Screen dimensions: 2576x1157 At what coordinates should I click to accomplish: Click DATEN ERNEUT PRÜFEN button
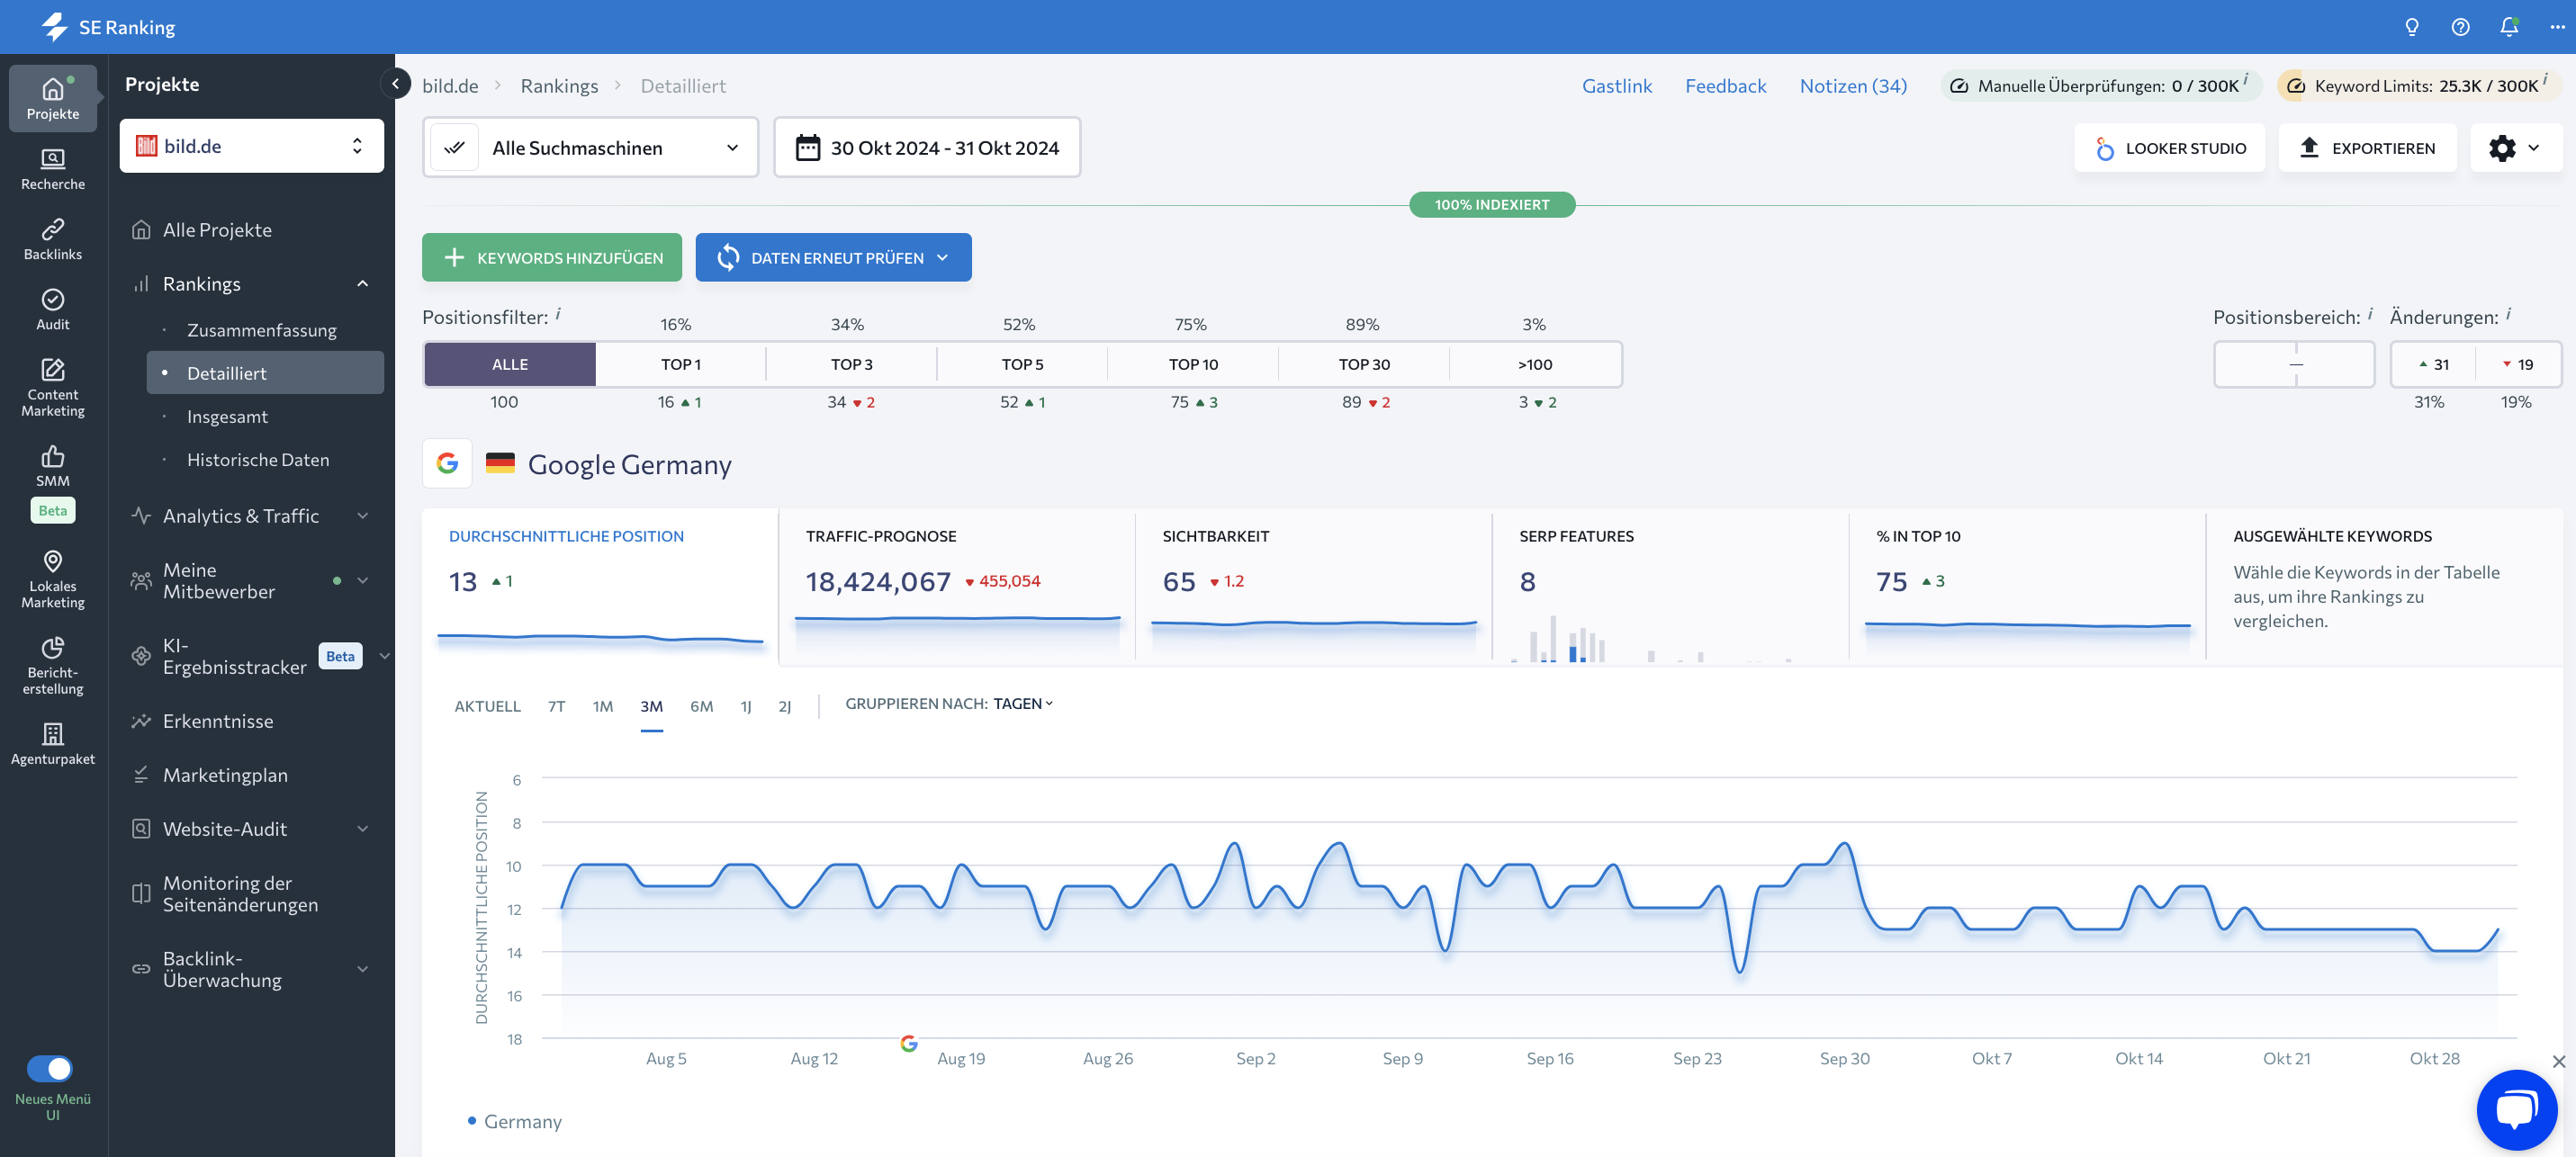833,257
